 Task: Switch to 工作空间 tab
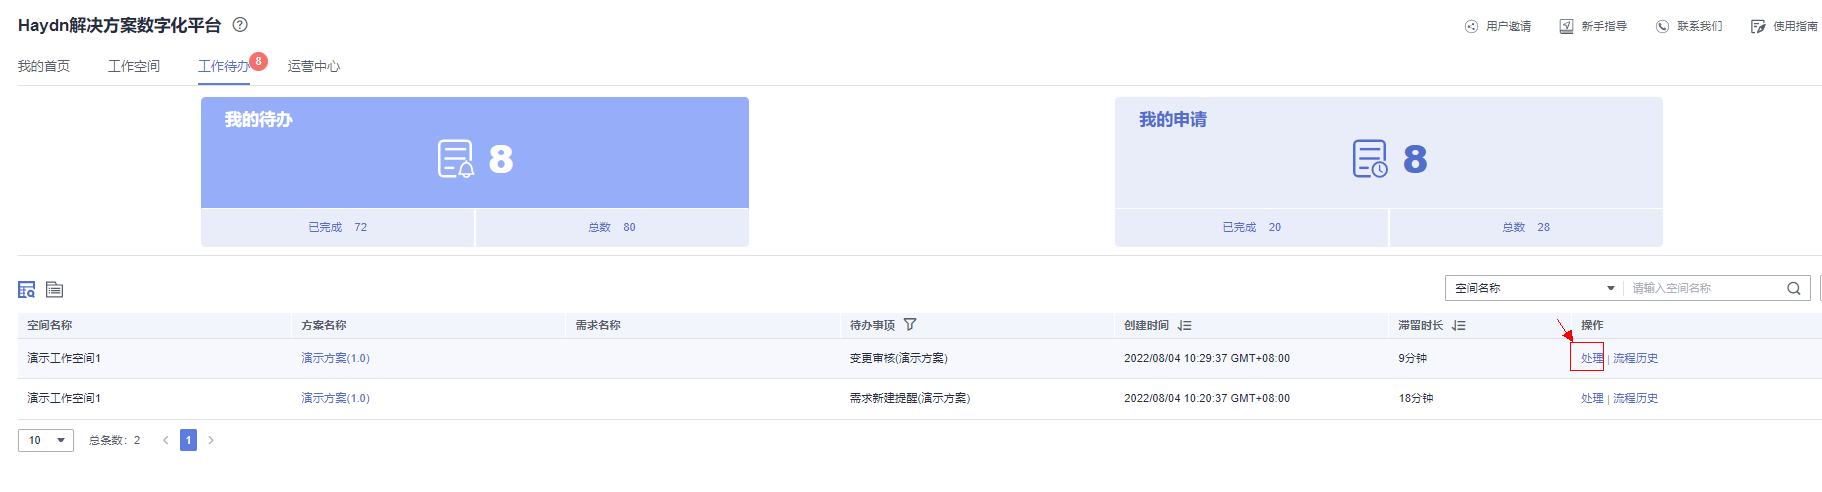pos(134,66)
